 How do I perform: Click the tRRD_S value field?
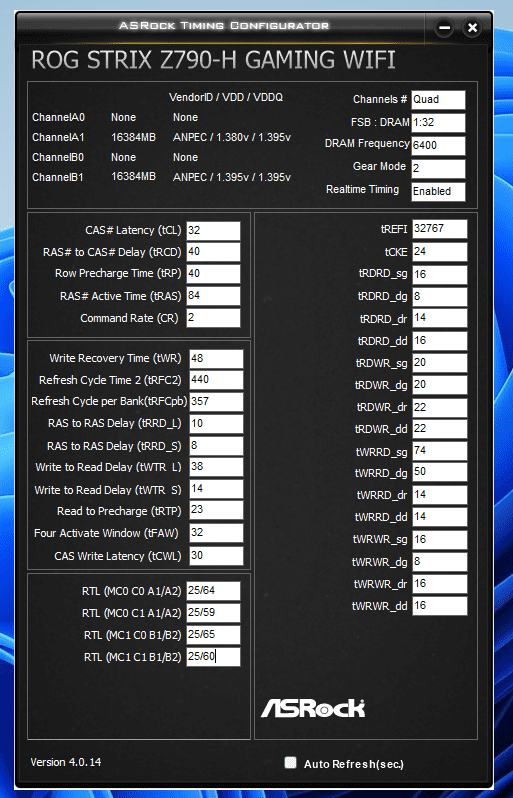click(x=216, y=446)
